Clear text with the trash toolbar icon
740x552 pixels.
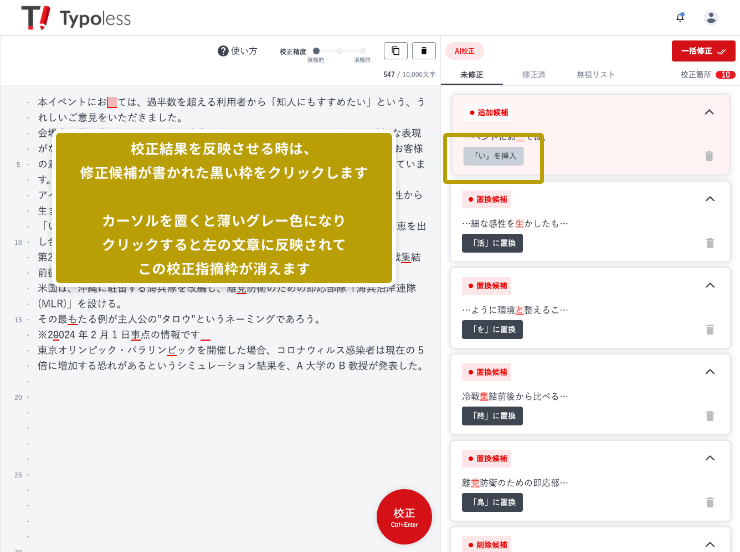click(x=423, y=50)
